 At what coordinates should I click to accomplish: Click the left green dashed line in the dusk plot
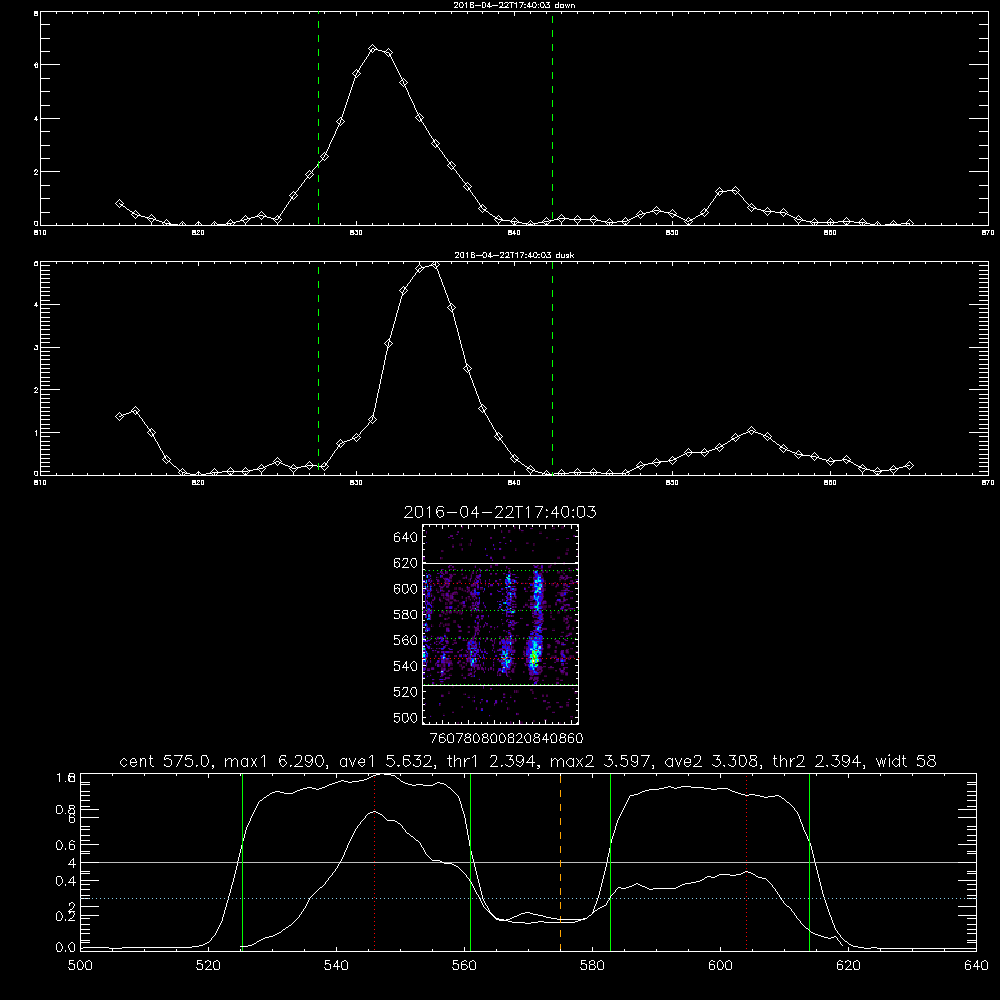[318, 368]
